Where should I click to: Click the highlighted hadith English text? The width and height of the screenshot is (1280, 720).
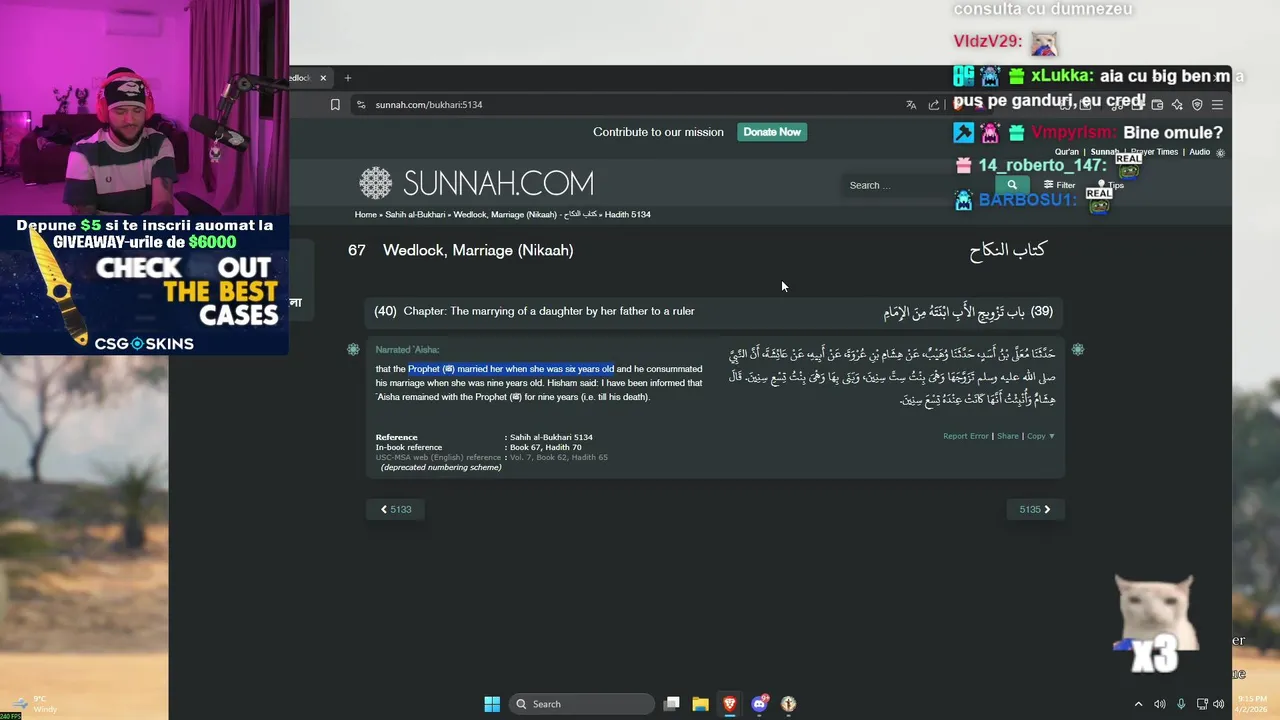(x=511, y=369)
